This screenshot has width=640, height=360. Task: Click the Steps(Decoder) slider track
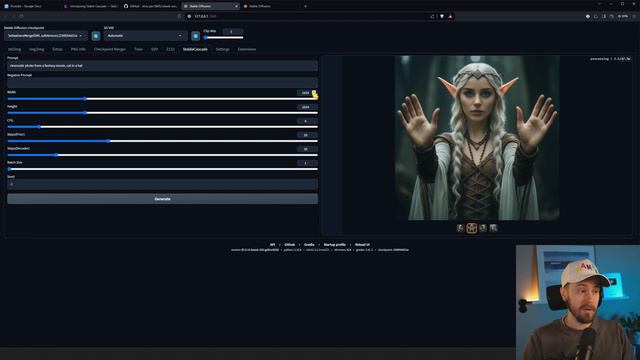click(x=162, y=155)
